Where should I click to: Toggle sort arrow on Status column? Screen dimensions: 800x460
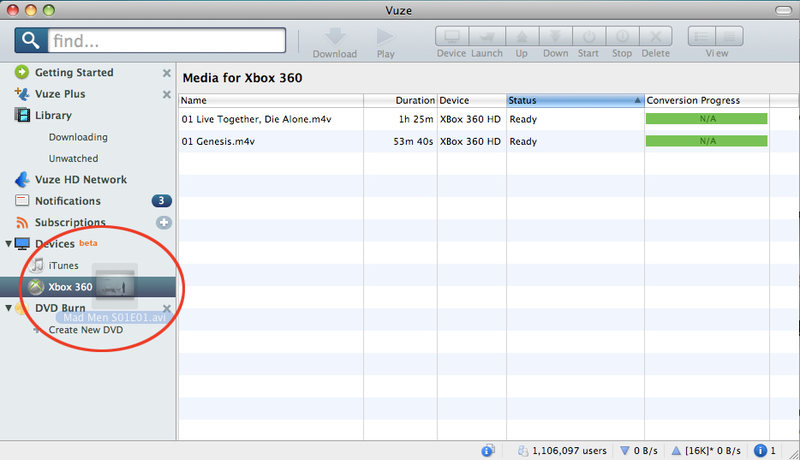coord(637,100)
